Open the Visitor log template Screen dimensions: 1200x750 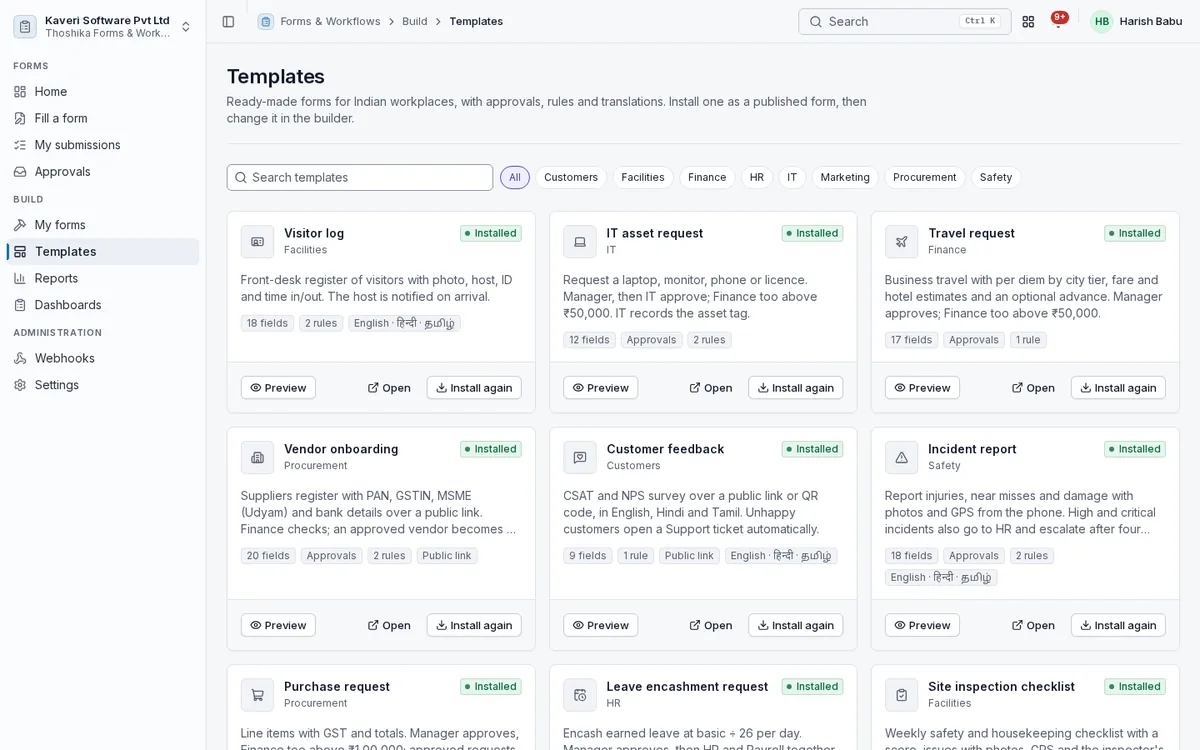coord(389,388)
